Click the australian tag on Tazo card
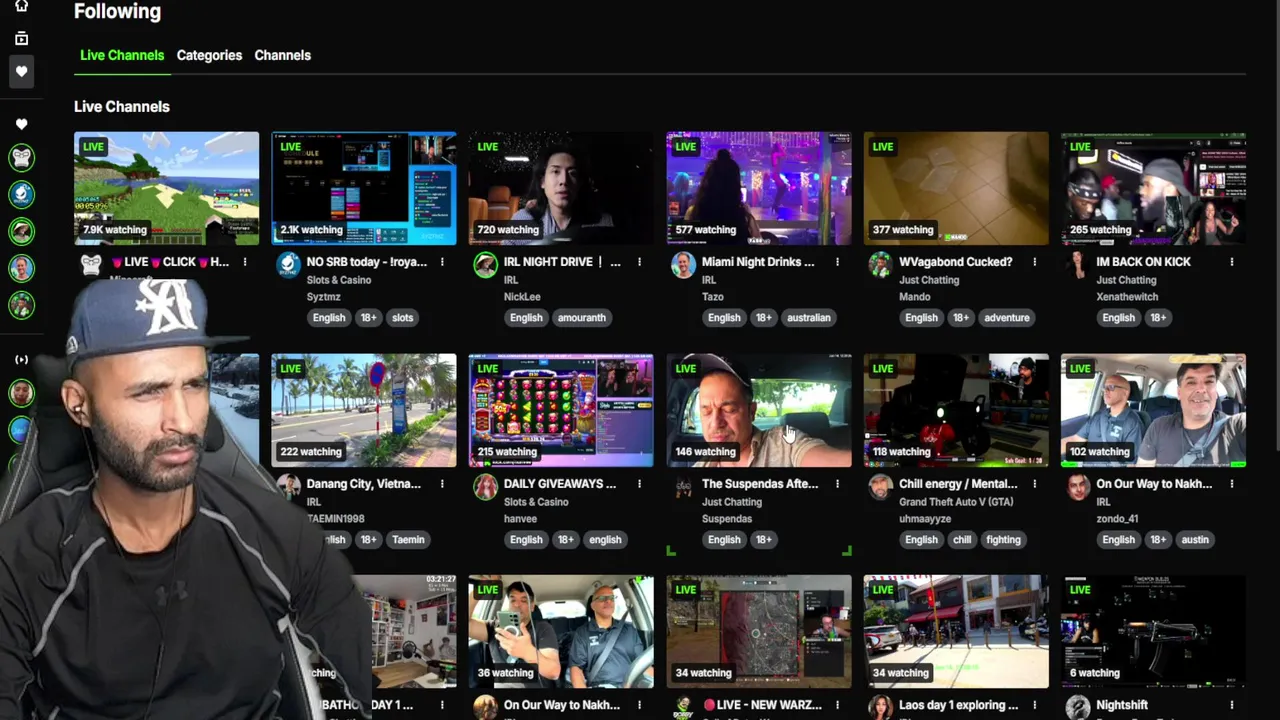The height and width of the screenshot is (720, 1280). tap(809, 317)
